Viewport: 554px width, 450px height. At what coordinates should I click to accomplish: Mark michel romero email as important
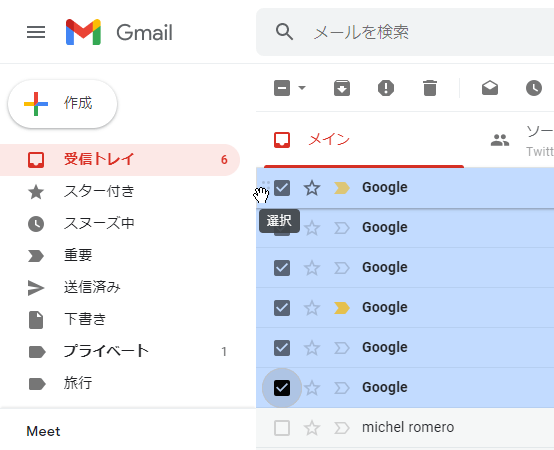click(x=342, y=428)
